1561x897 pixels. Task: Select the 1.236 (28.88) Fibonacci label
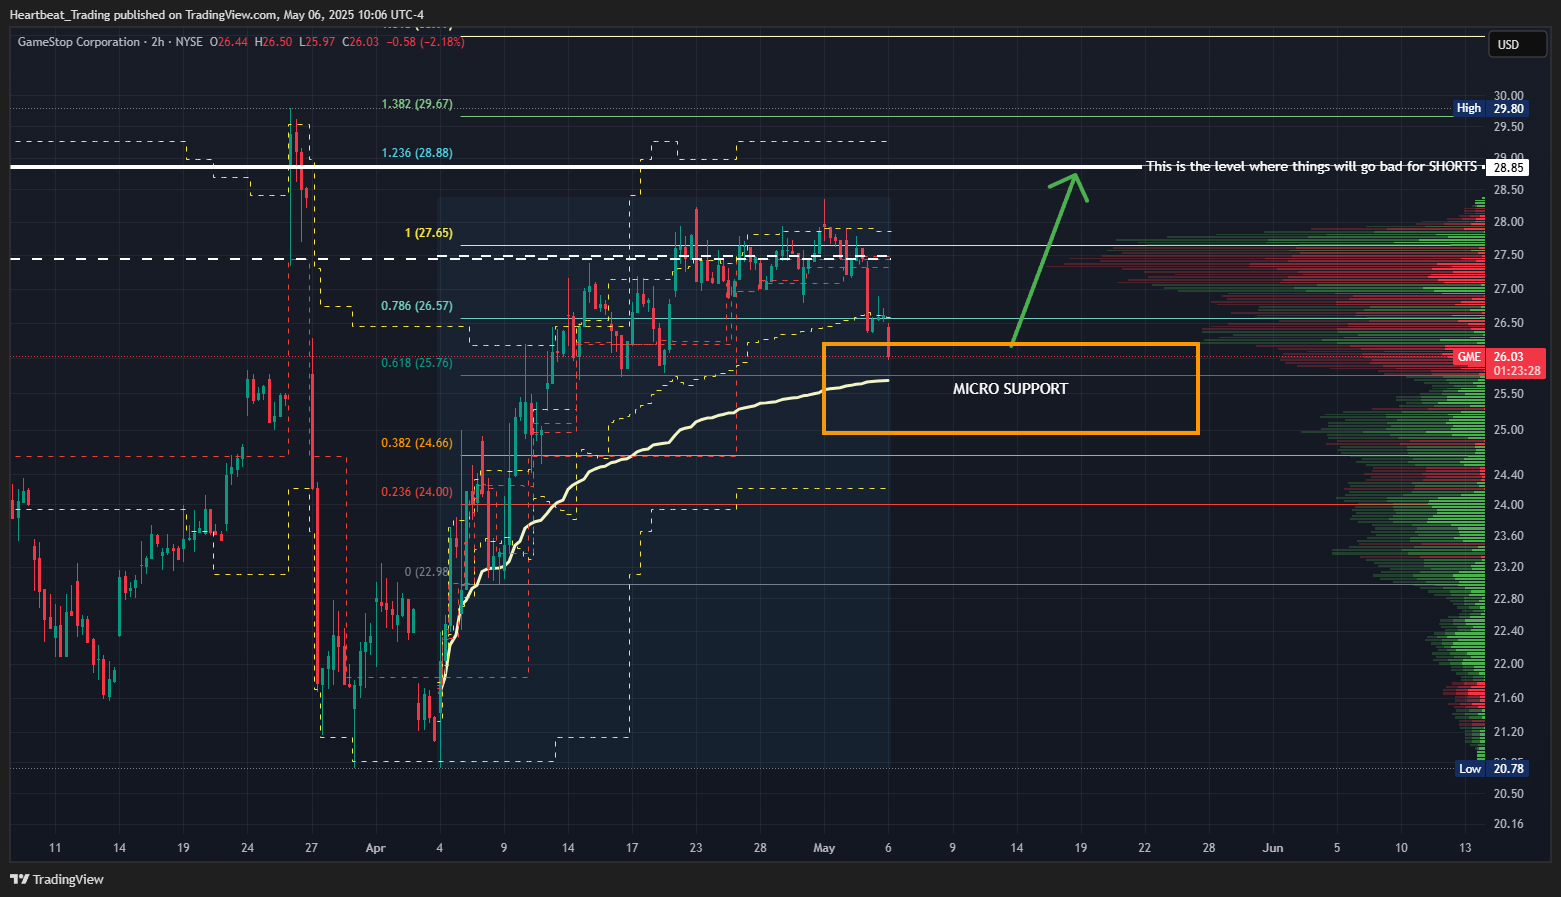pyautogui.click(x=417, y=153)
